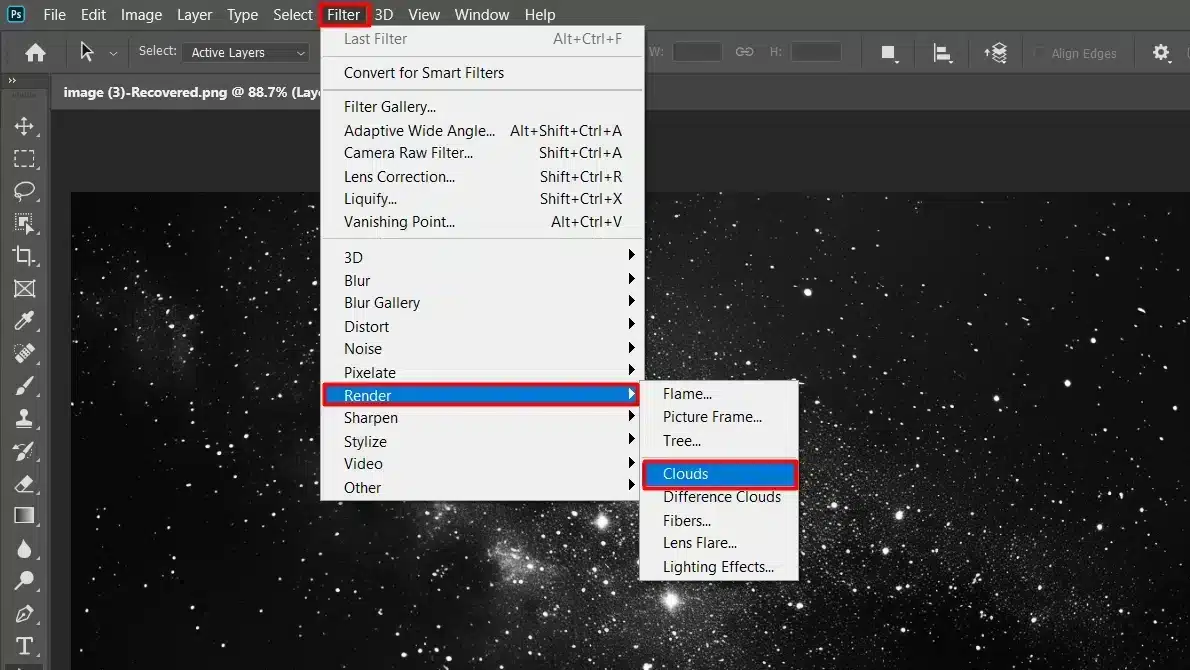
Task: Open the Help menu
Action: 540,14
